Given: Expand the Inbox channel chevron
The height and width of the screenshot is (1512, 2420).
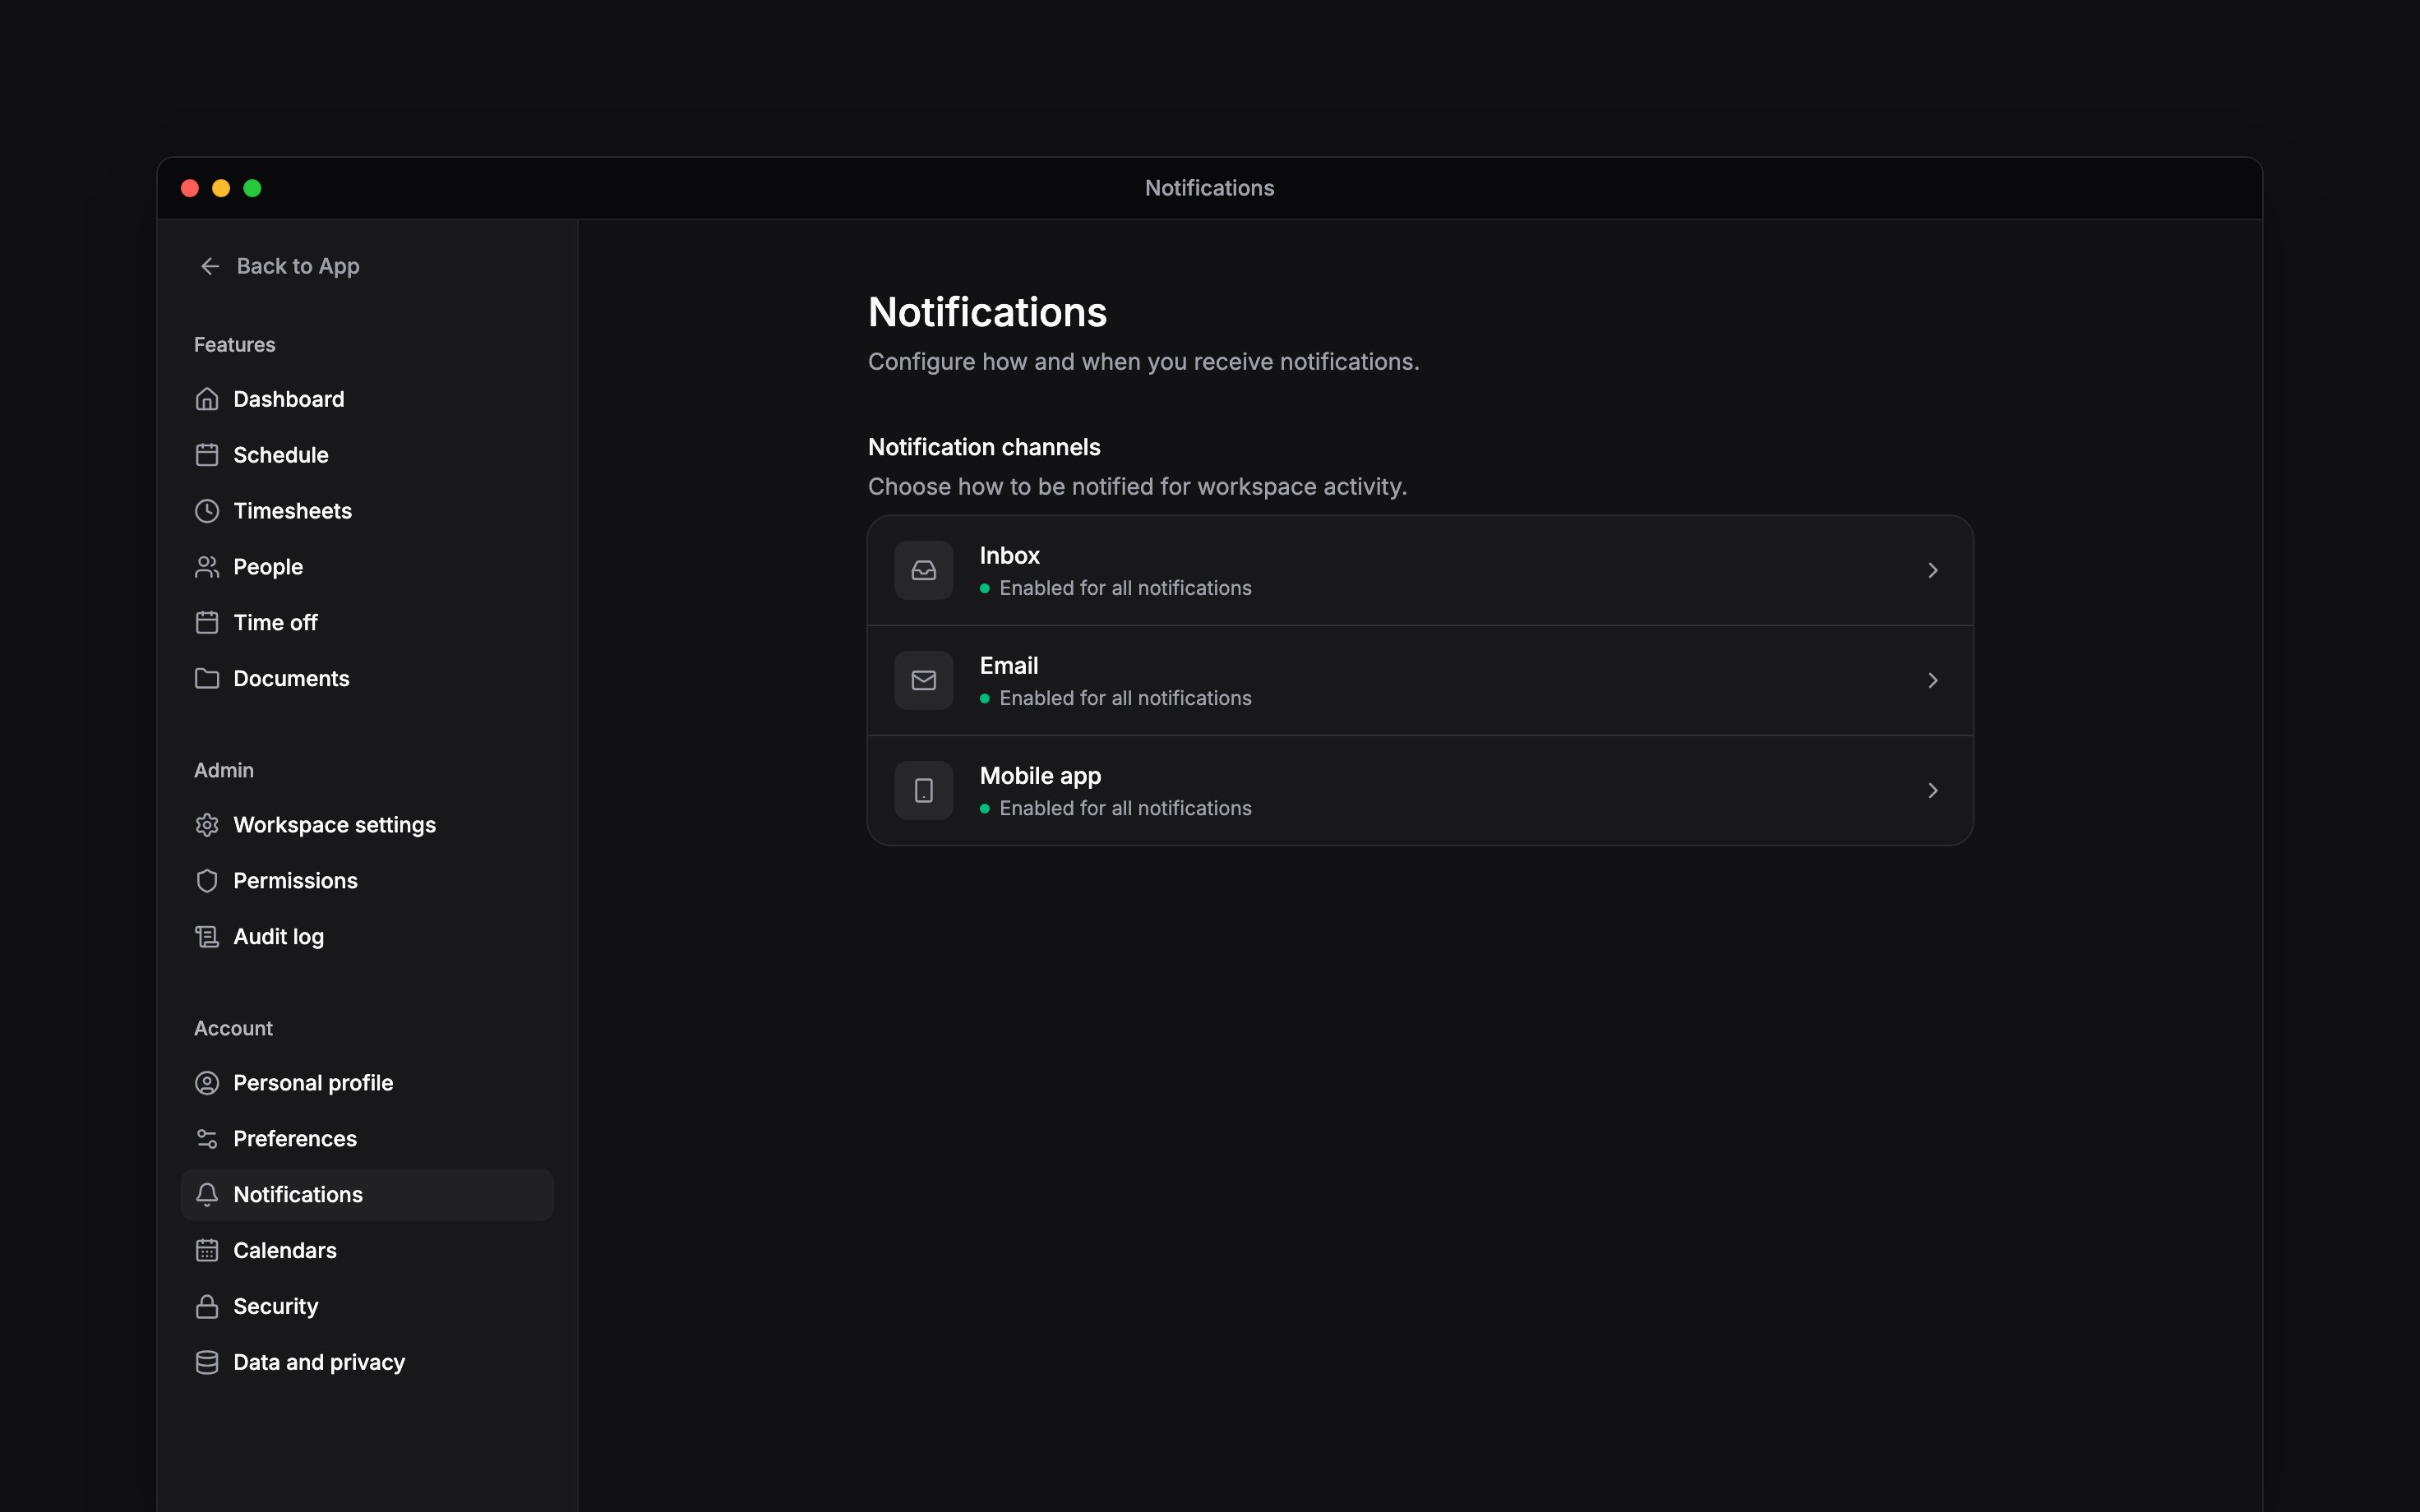Looking at the screenshot, I should click(x=1933, y=570).
